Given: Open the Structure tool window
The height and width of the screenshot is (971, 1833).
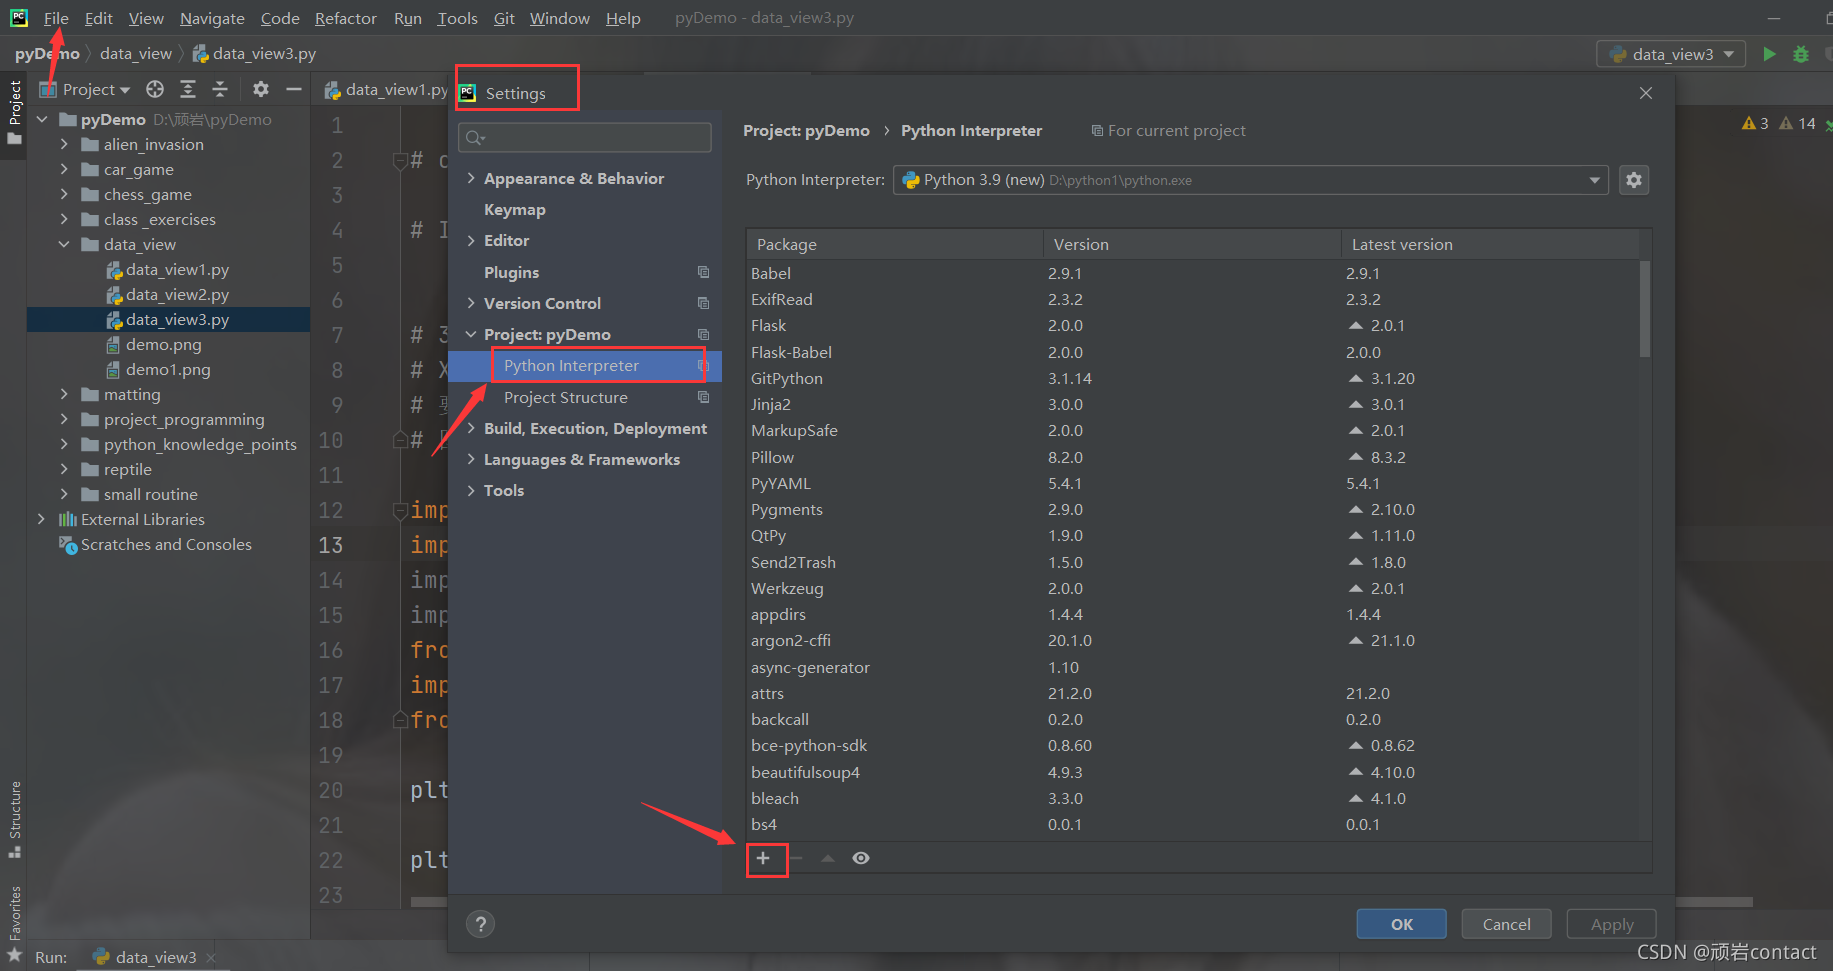Looking at the screenshot, I should point(14,818).
